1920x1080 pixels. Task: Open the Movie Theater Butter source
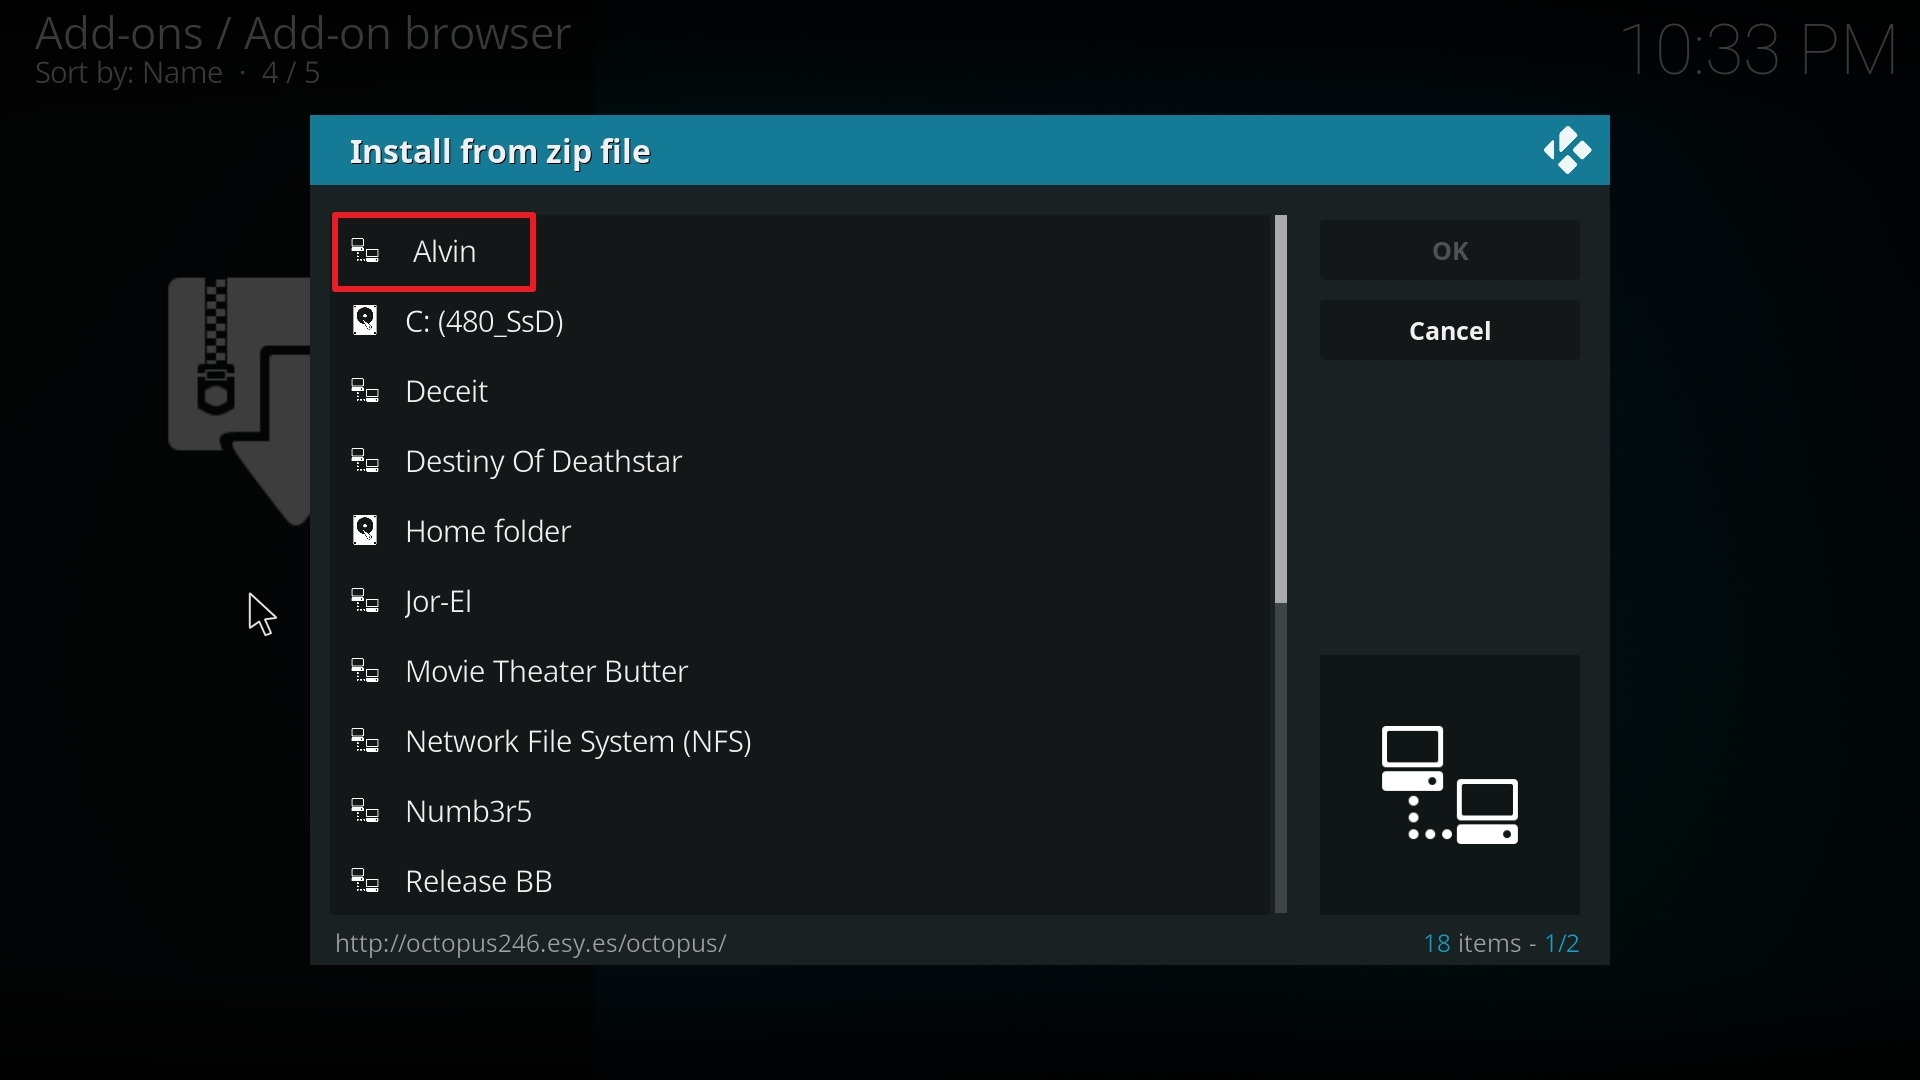point(800,672)
